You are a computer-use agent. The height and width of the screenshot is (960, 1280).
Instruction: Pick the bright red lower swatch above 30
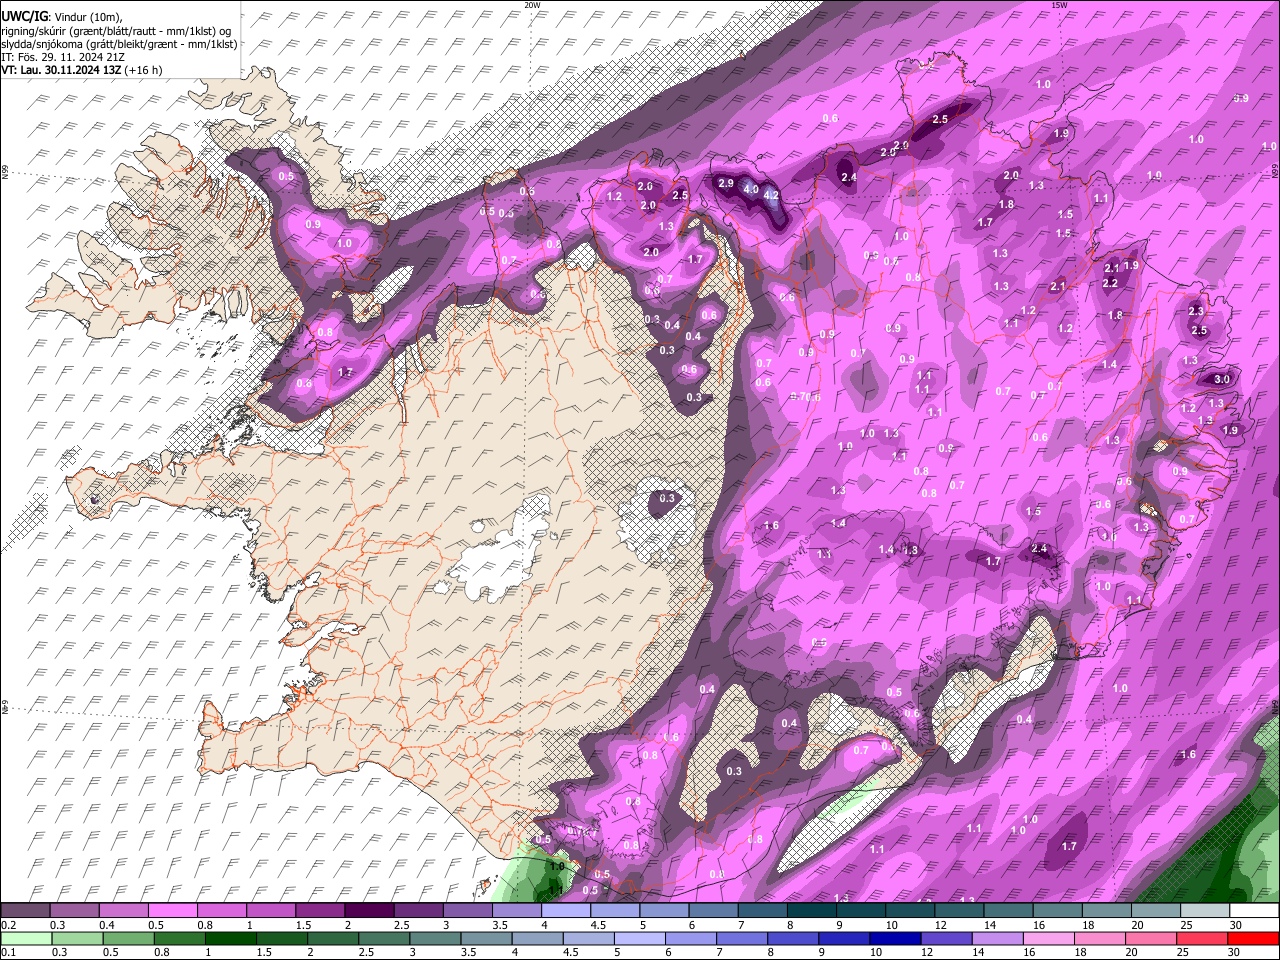pyautogui.click(x=1253, y=938)
